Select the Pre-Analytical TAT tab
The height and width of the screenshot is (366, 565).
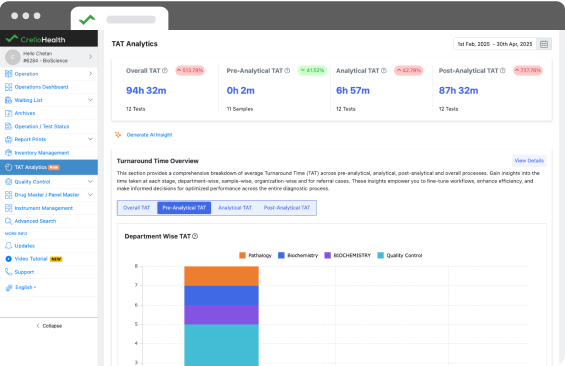[x=184, y=208]
